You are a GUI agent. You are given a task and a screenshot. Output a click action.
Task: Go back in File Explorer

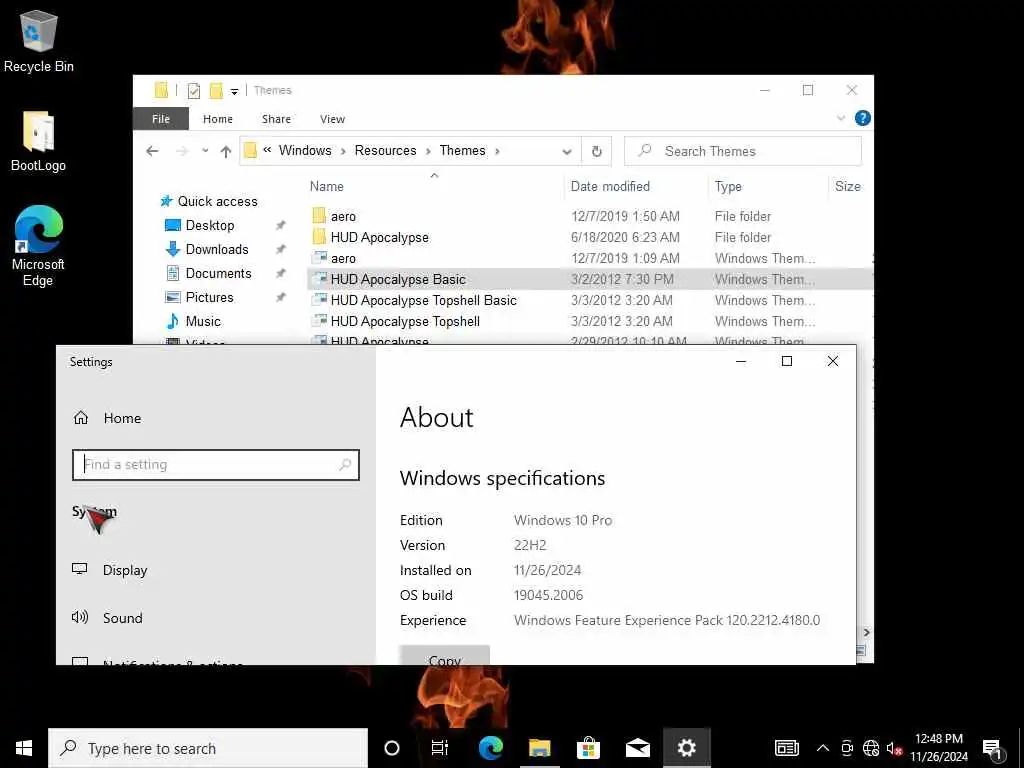tap(152, 152)
